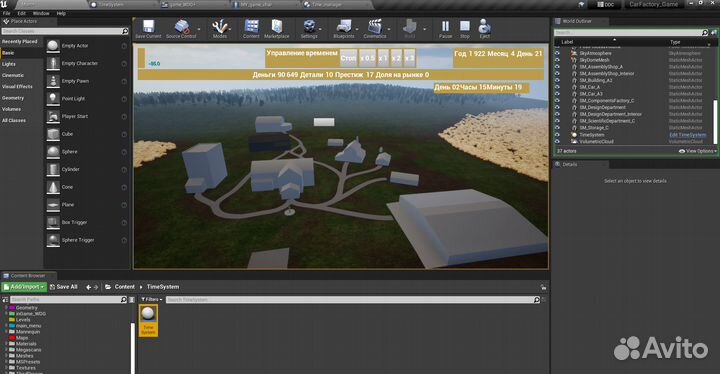Toggle the sources panel in Content Browser

[x=5, y=300]
